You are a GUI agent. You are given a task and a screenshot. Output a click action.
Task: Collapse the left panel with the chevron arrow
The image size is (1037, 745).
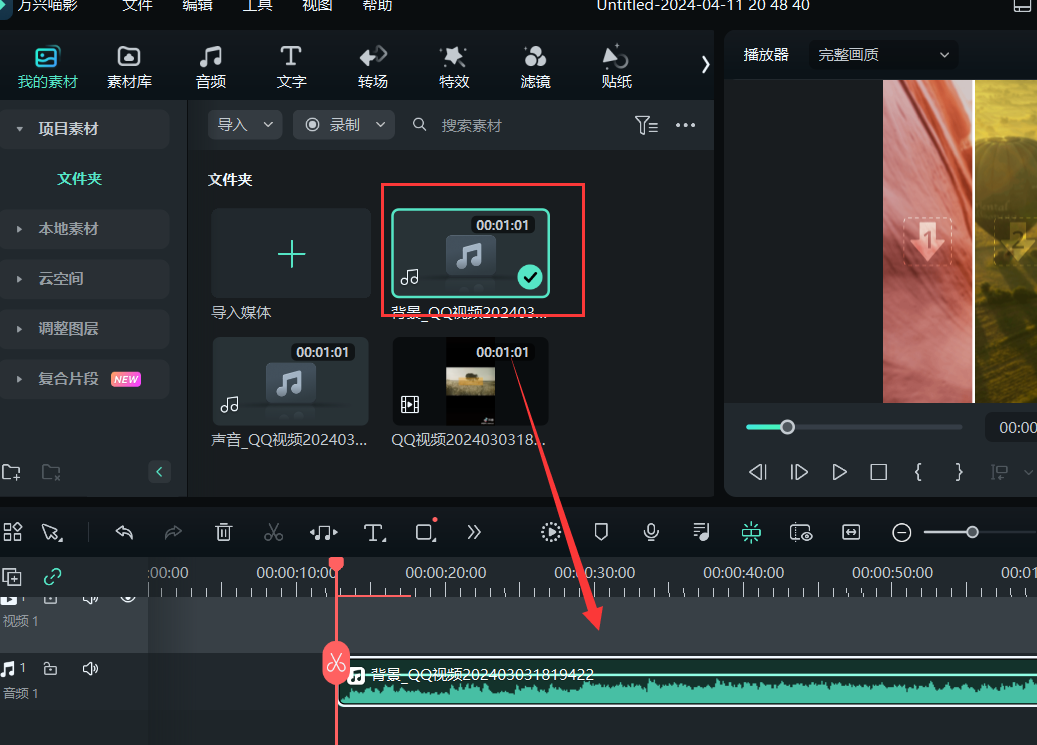(x=159, y=471)
